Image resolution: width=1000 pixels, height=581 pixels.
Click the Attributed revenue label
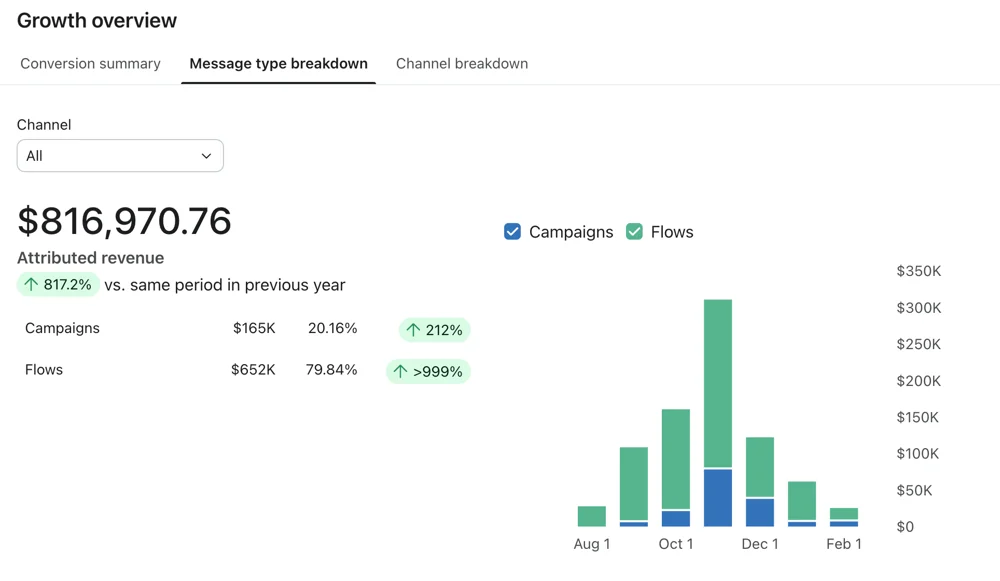(x=91, y=258)
